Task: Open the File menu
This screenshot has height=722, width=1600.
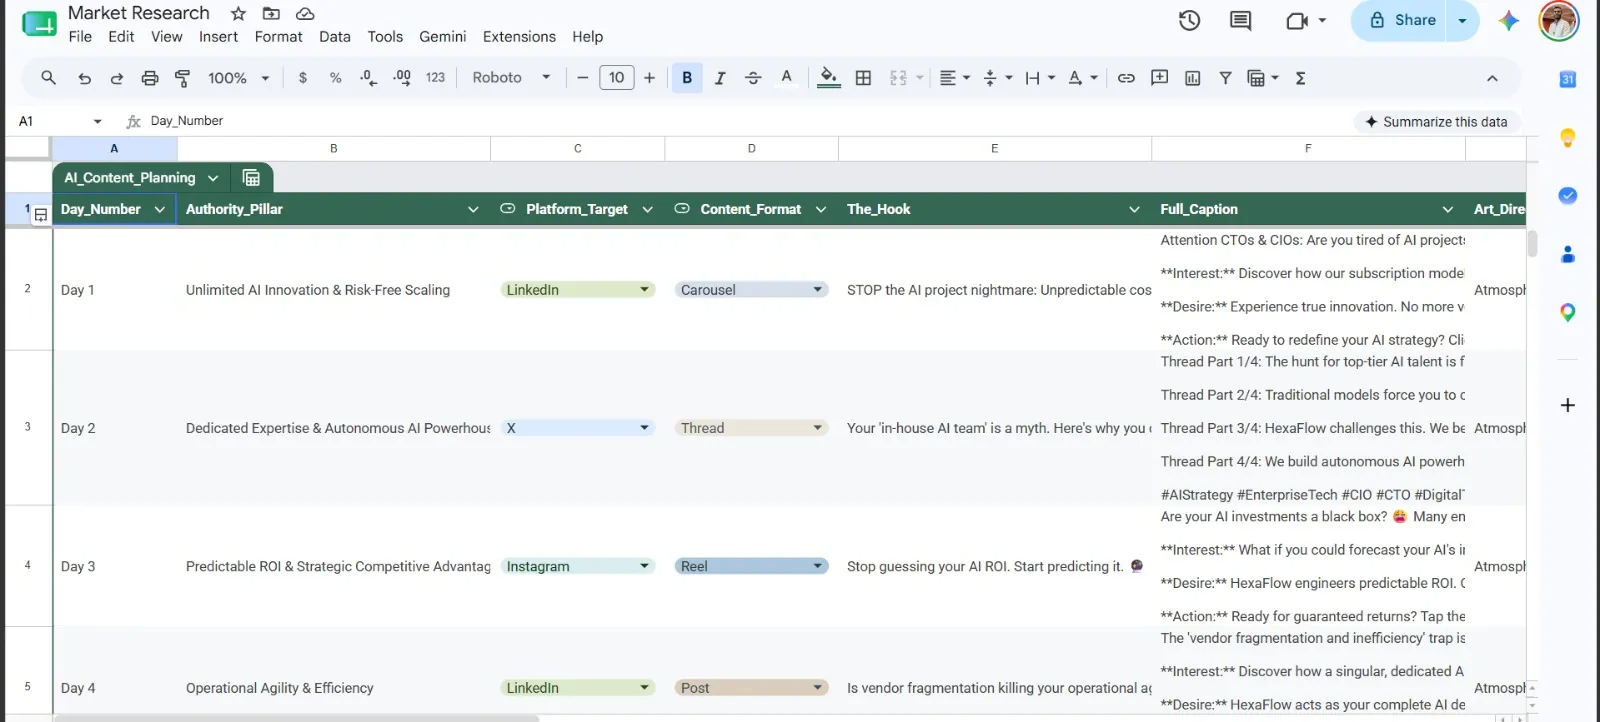Action: pos(80,37)
